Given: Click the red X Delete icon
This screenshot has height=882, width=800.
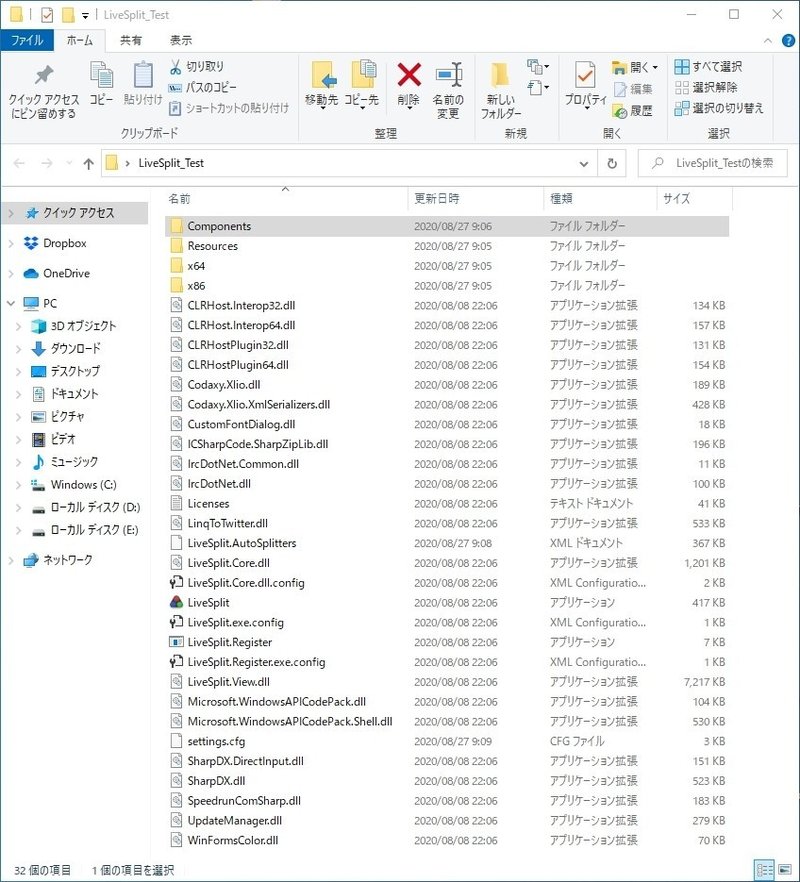Looking at the screenshot, I should click(x=408, y=76).
